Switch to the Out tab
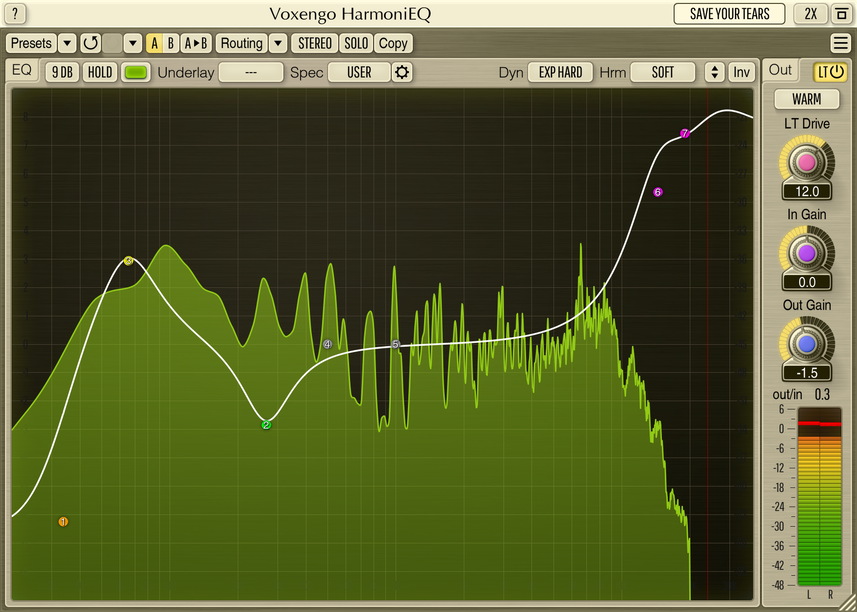Viewport: 857px width, 612px height. [781, 70]
